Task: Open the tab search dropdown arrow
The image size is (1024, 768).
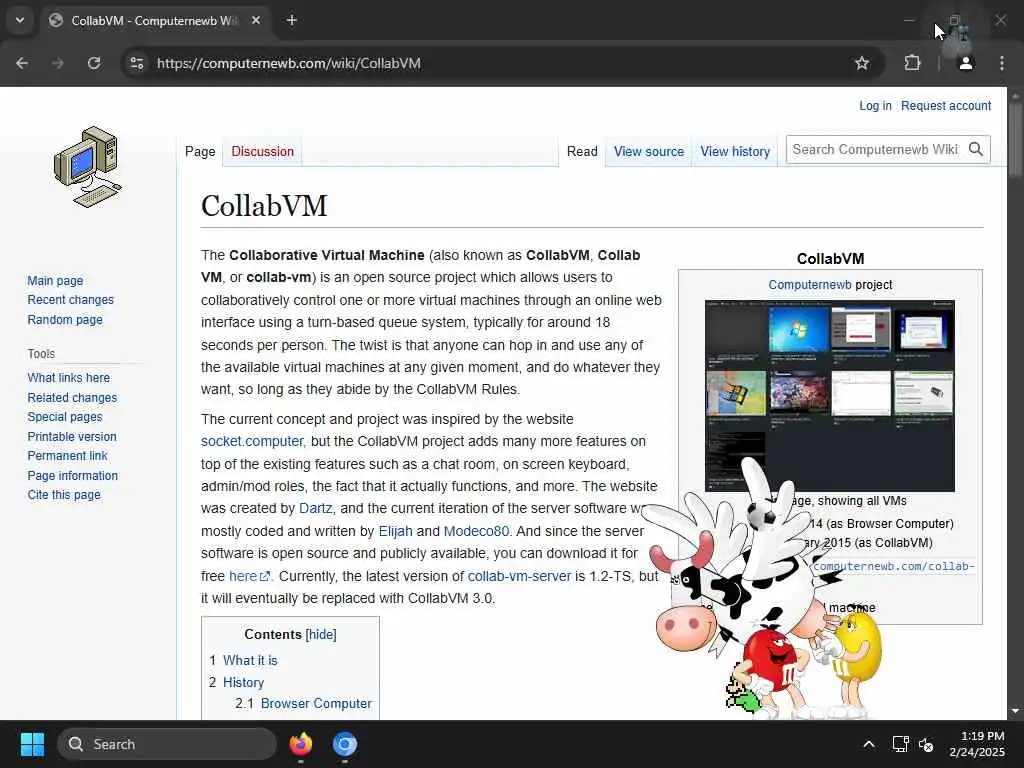Action: pyautogui.click(x=20, y=20)
